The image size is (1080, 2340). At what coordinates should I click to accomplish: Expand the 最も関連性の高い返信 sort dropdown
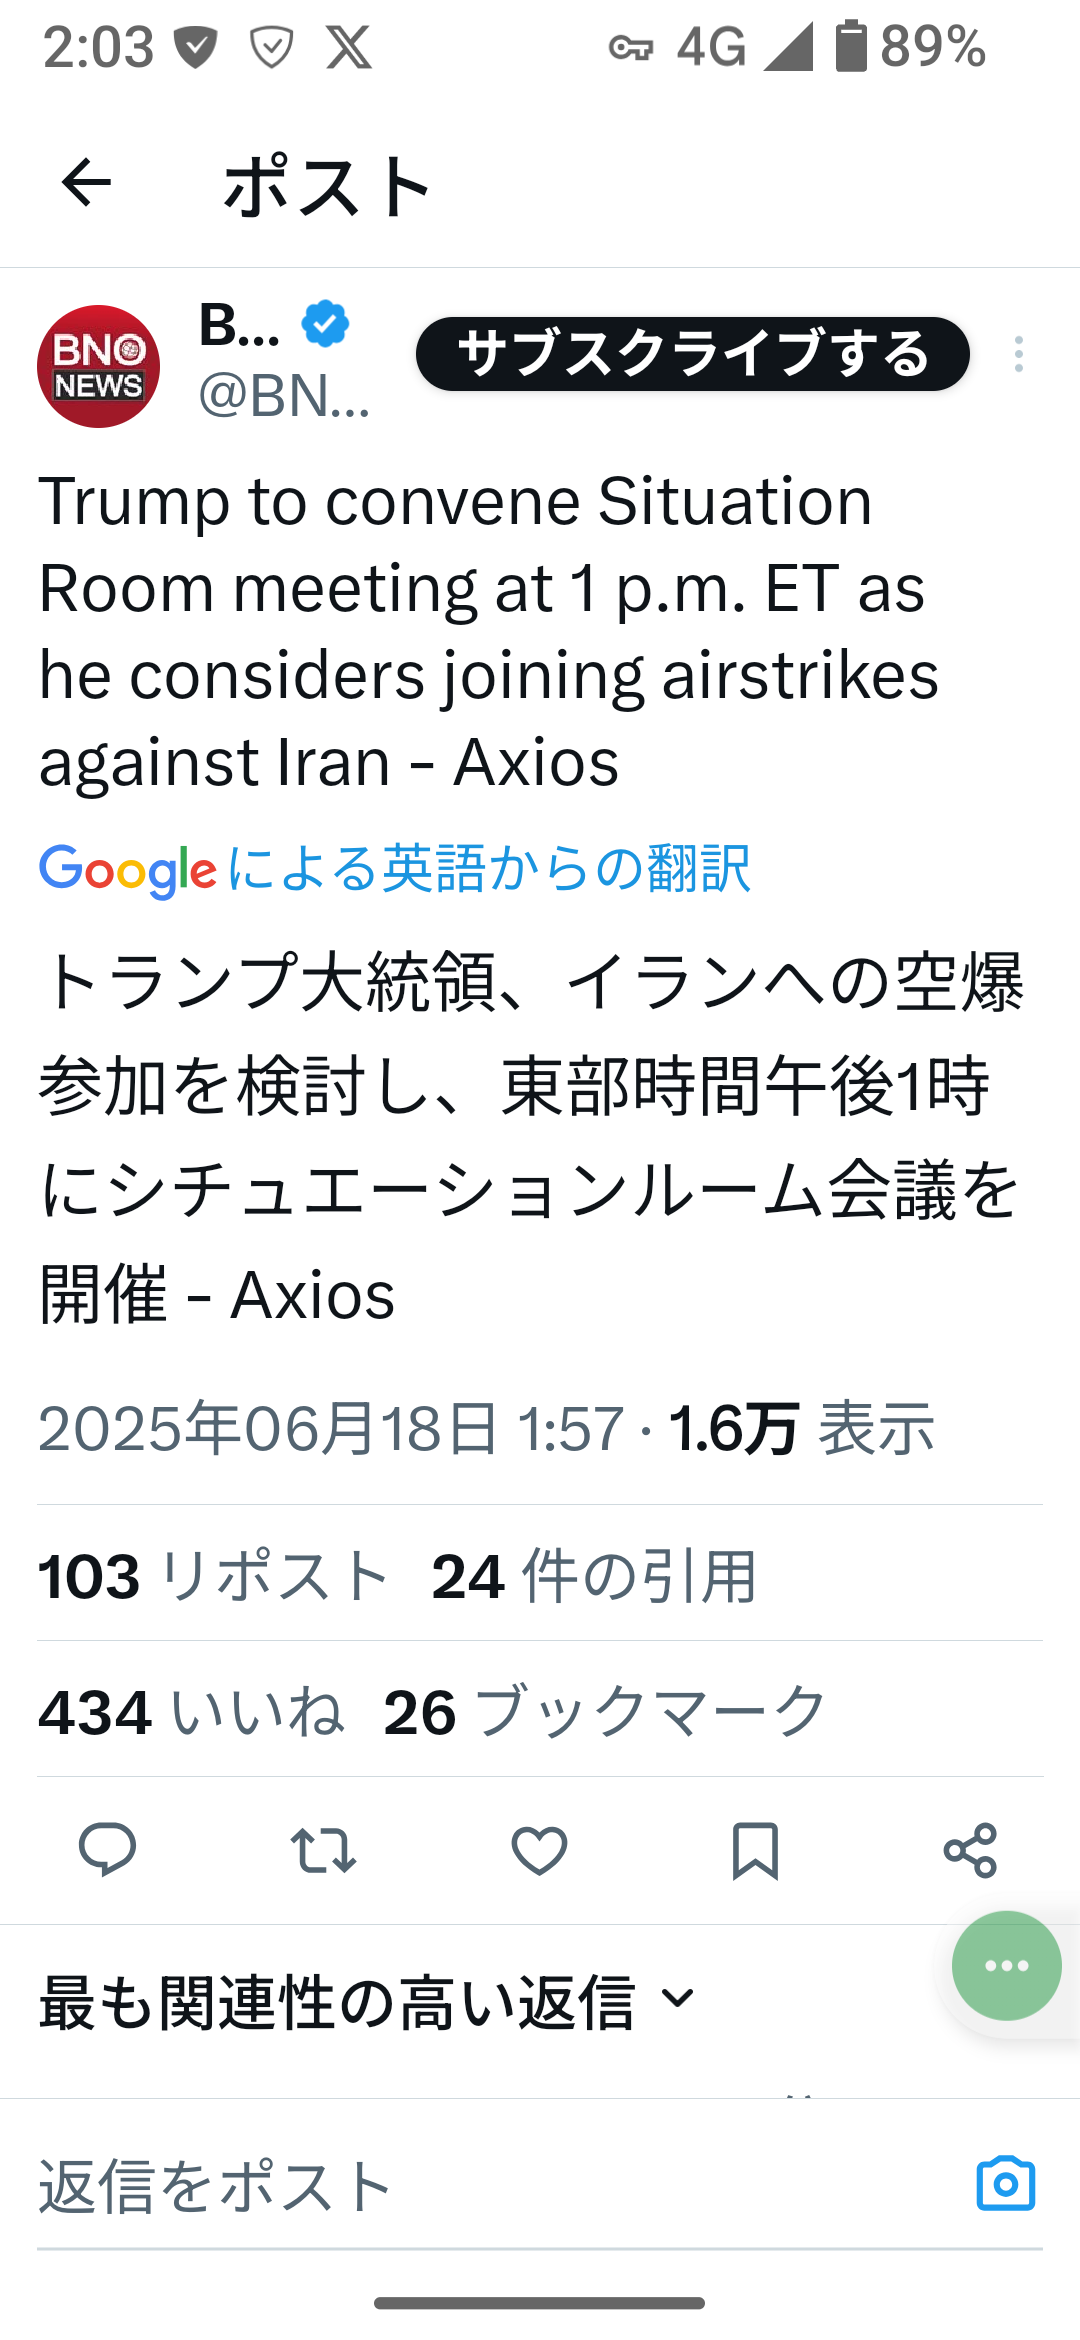(x=366, y=2002)
